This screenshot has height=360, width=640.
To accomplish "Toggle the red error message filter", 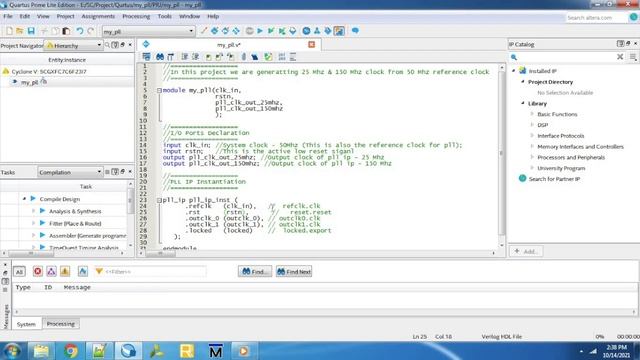I will coord(38,271).
